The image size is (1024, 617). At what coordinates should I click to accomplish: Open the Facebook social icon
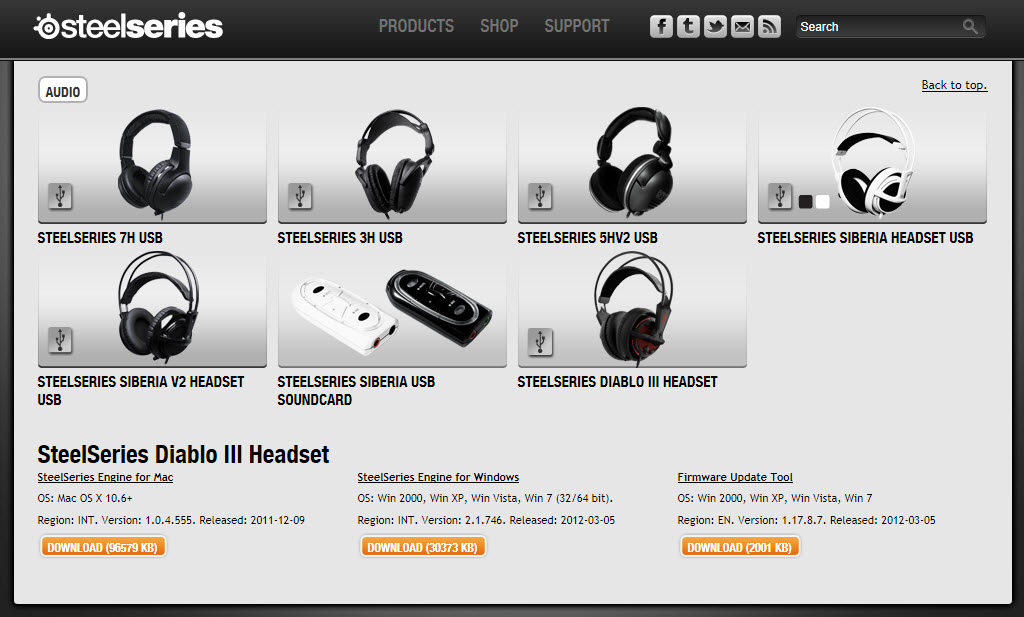(x=661, y=27)
